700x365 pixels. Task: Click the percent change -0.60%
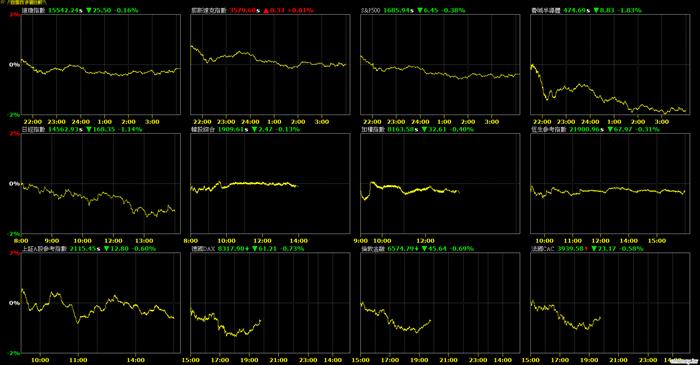pyautogui.click(x=144, y=249)
